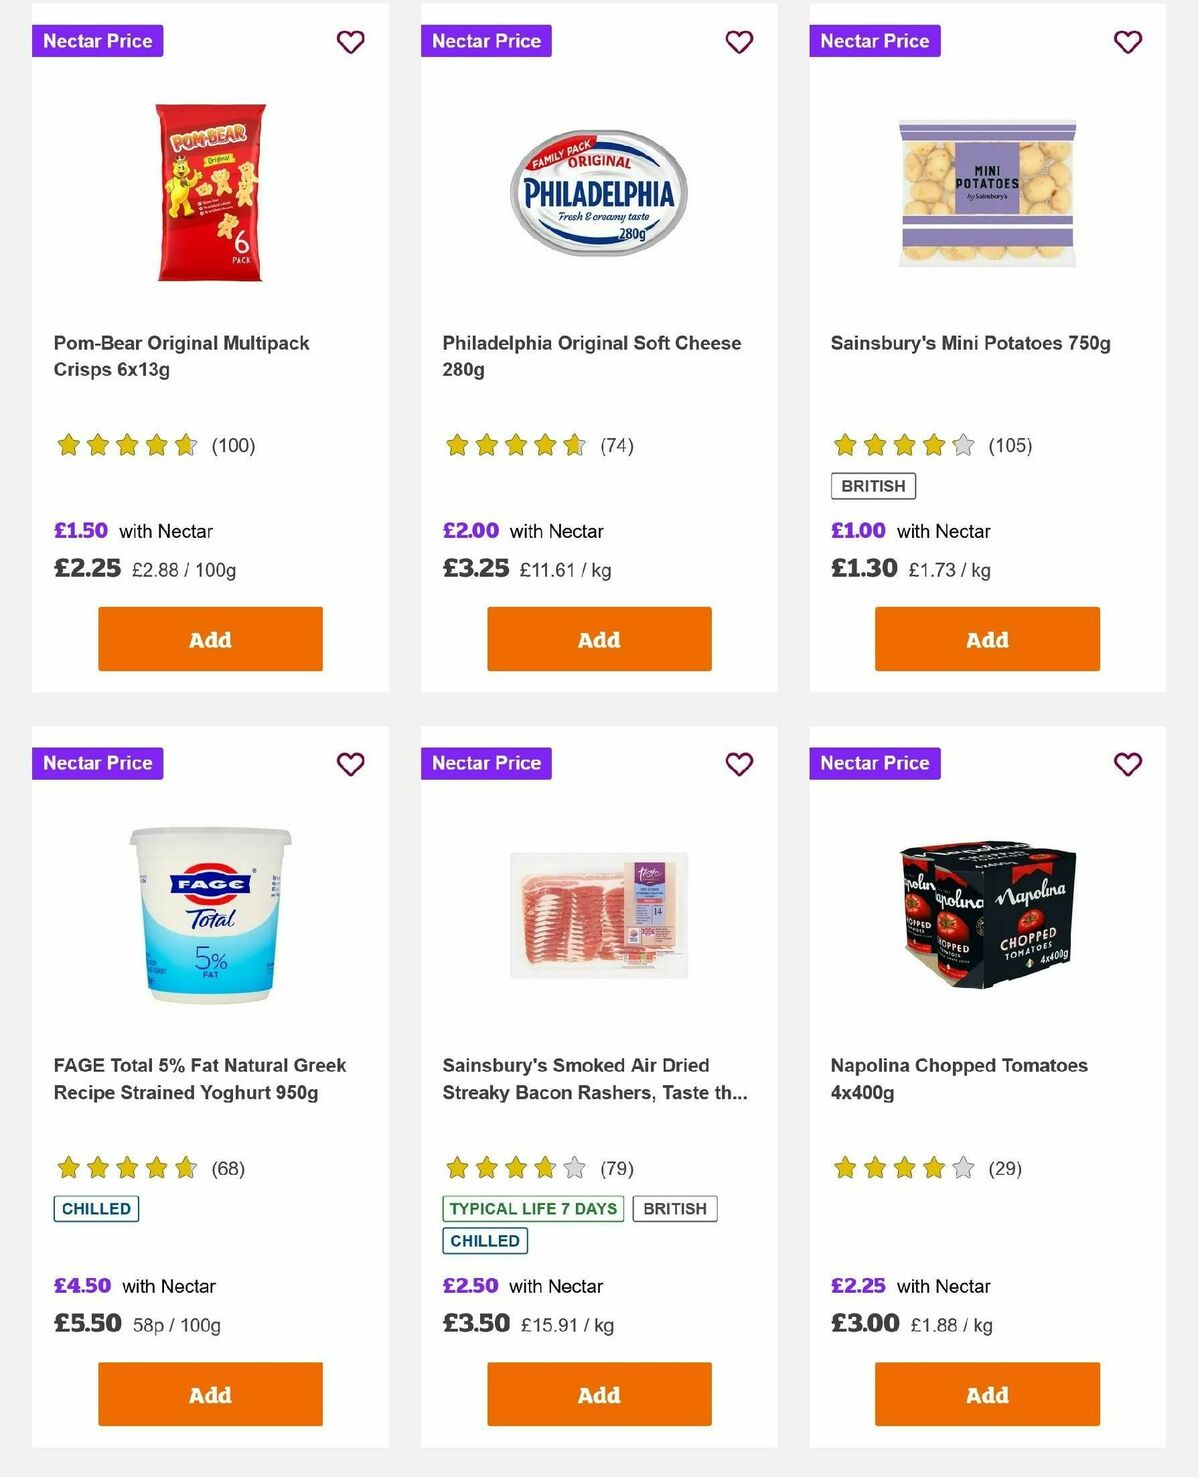Image resolution: width=1200 pixels, height=1479 pixels.
Task: Open (29) reviews for Napolina tomatoes
Action: [1003, 1167]
